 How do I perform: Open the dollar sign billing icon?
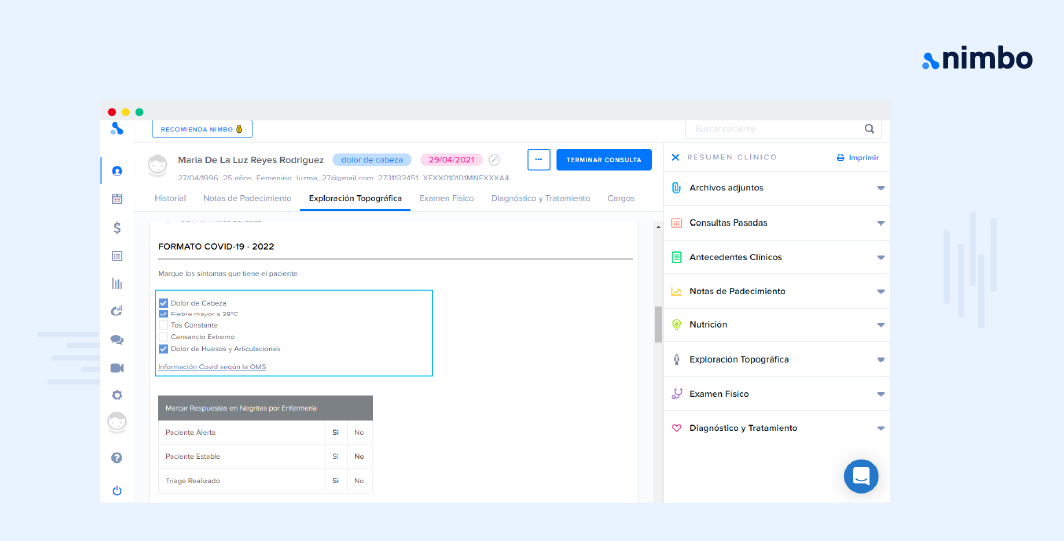(x=117, y=227)
